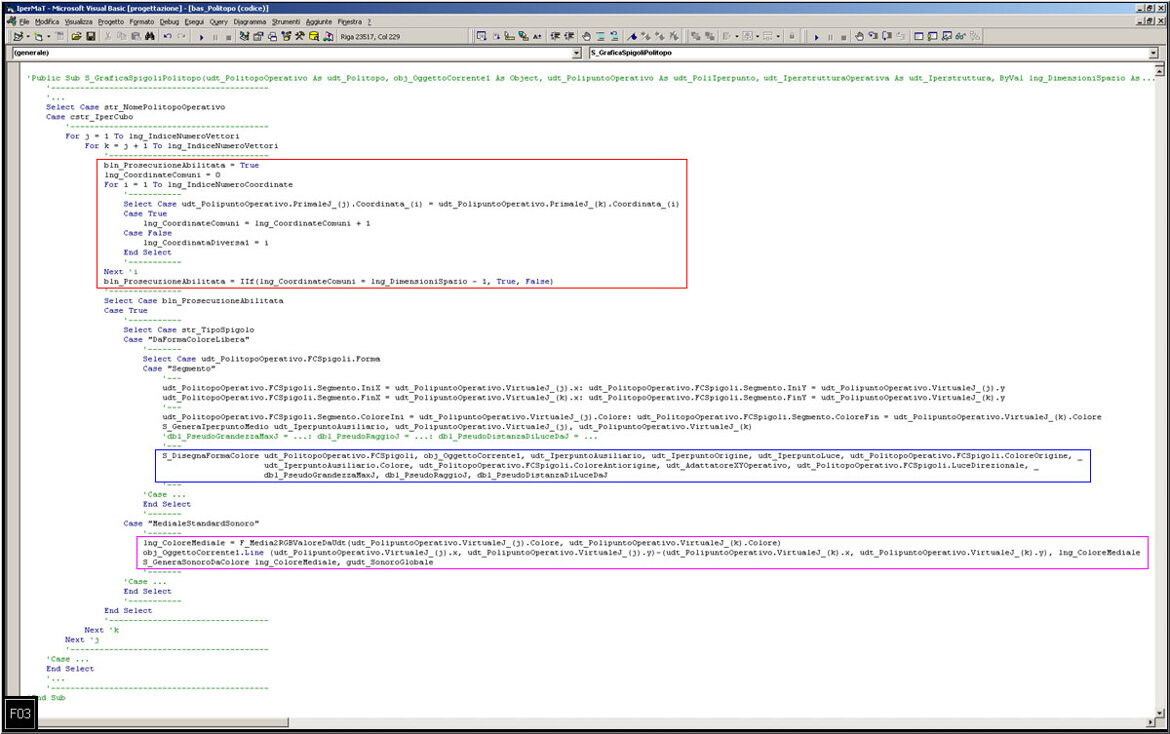Click the Open project folder icon
Screen dimensions: 1170x734
pyautogui.click(x=77, y=36)
